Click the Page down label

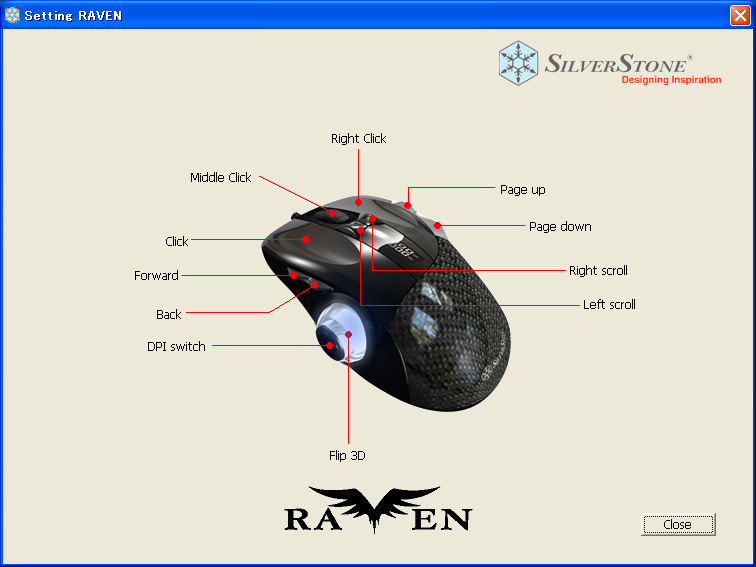coord(560,227)
